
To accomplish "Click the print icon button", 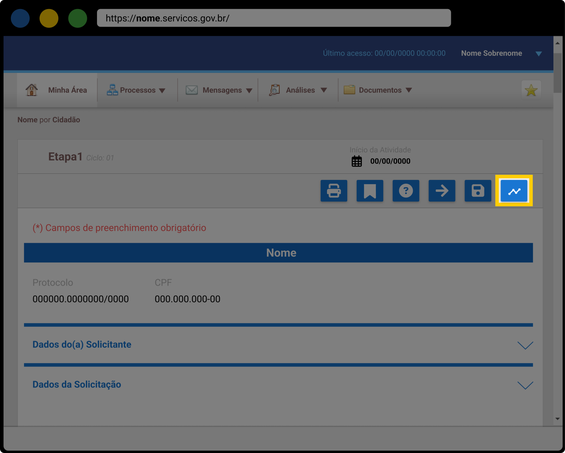I will [334, 191].
